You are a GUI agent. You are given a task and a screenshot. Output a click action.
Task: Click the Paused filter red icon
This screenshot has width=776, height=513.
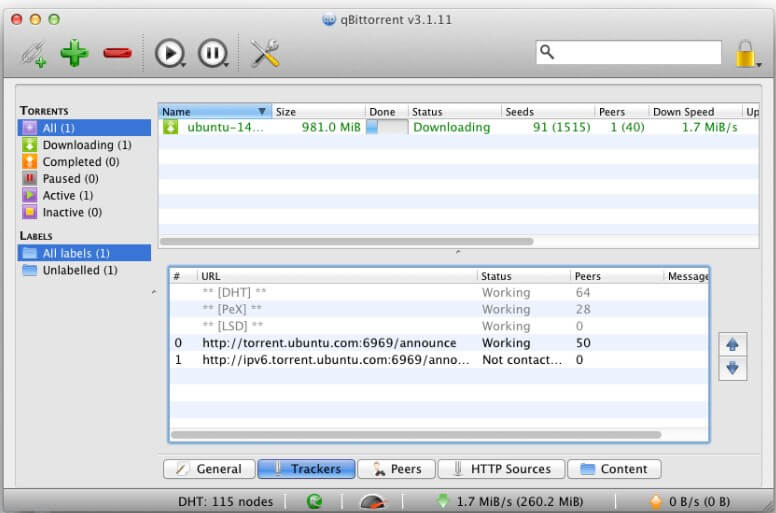tap(29, 178)
